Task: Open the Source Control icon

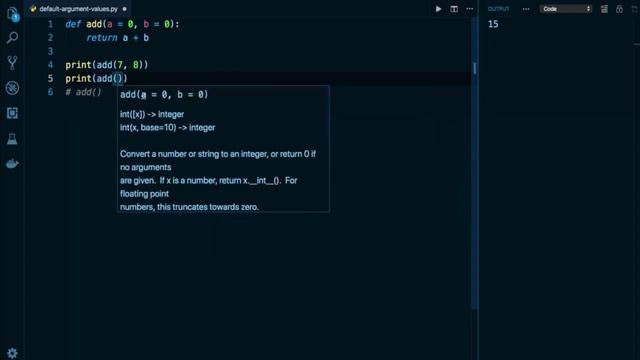Action: pos(12,63)
